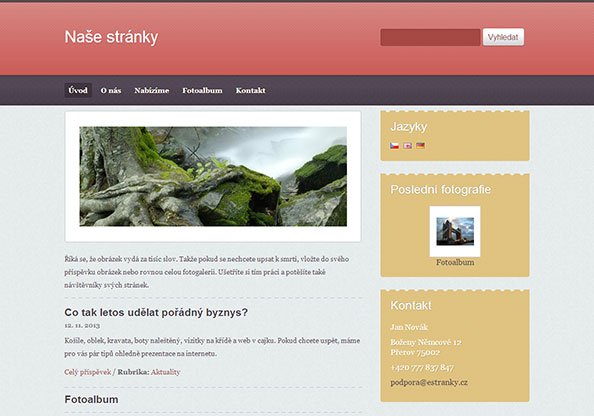Open the Úvod menu item
Screen dimensions: 594x416
tap(78, 90)
